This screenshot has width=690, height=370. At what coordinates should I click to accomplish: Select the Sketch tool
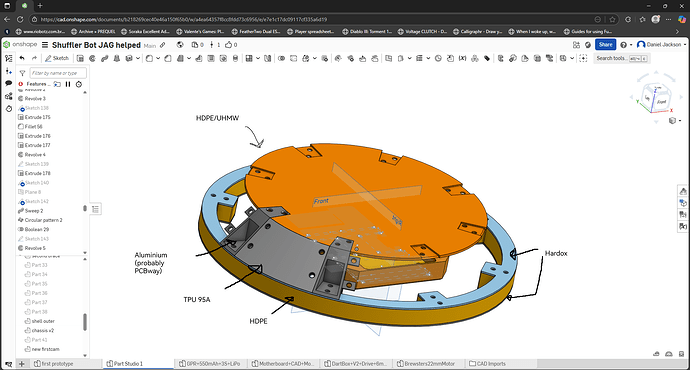(x=57, y=58)
